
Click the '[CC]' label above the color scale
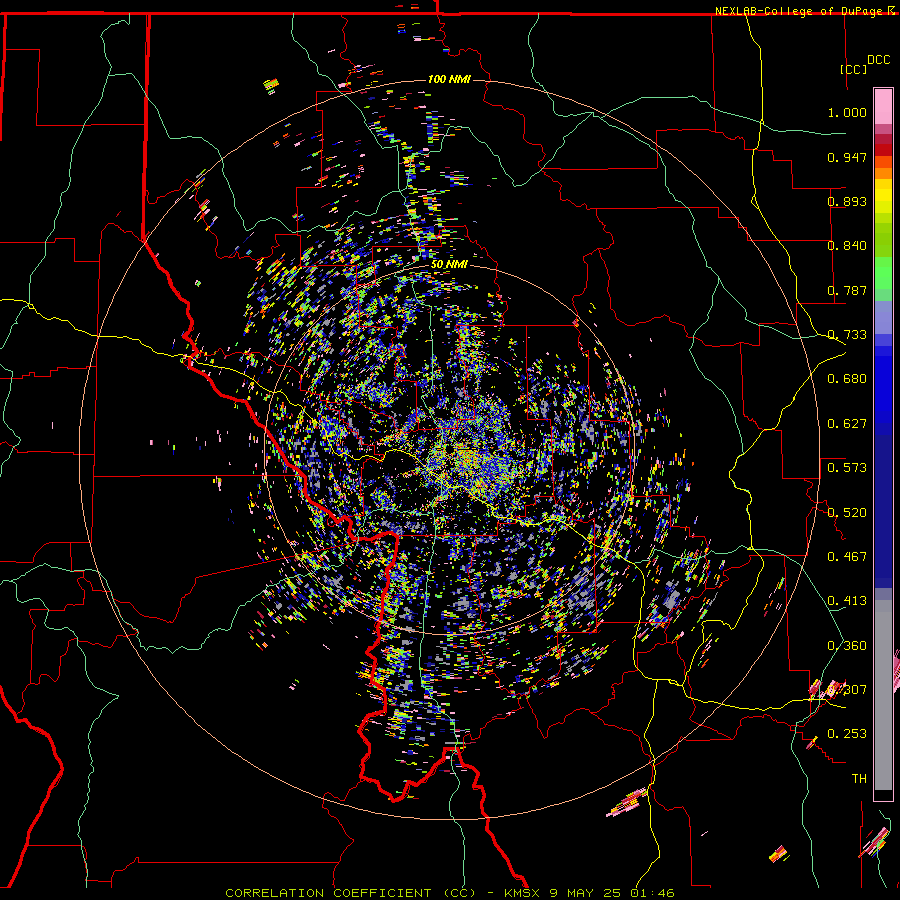click(853, 69)
